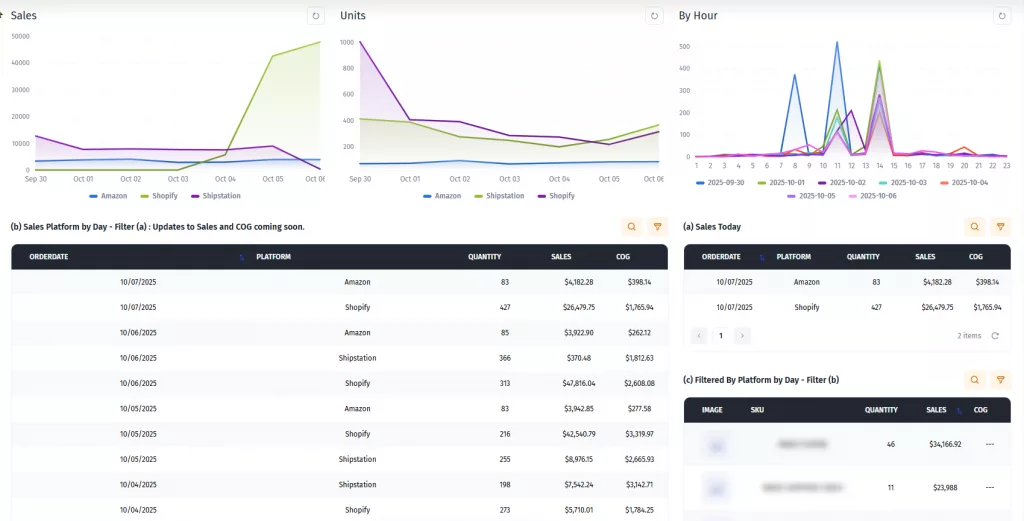Click first product image thumbnail in SKU table
The height and width of the screenshot is (521, 1024).
point(713,443)
